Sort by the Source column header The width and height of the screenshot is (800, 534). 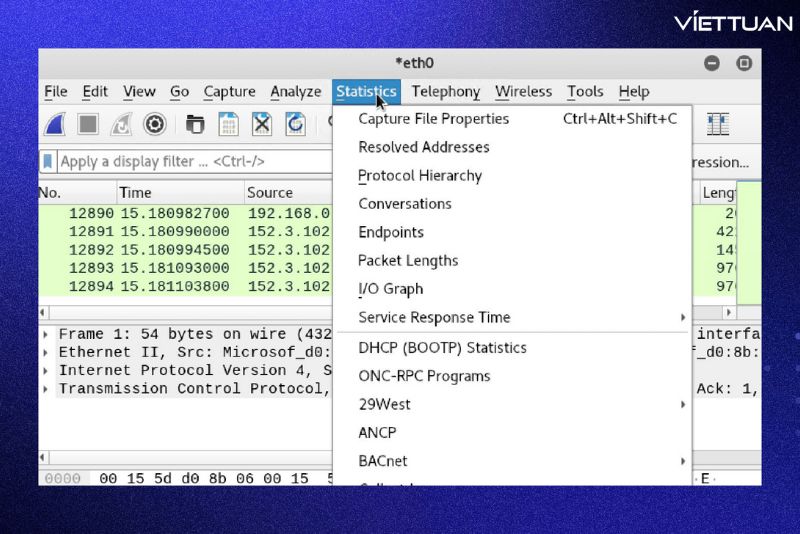pos(288,192)
